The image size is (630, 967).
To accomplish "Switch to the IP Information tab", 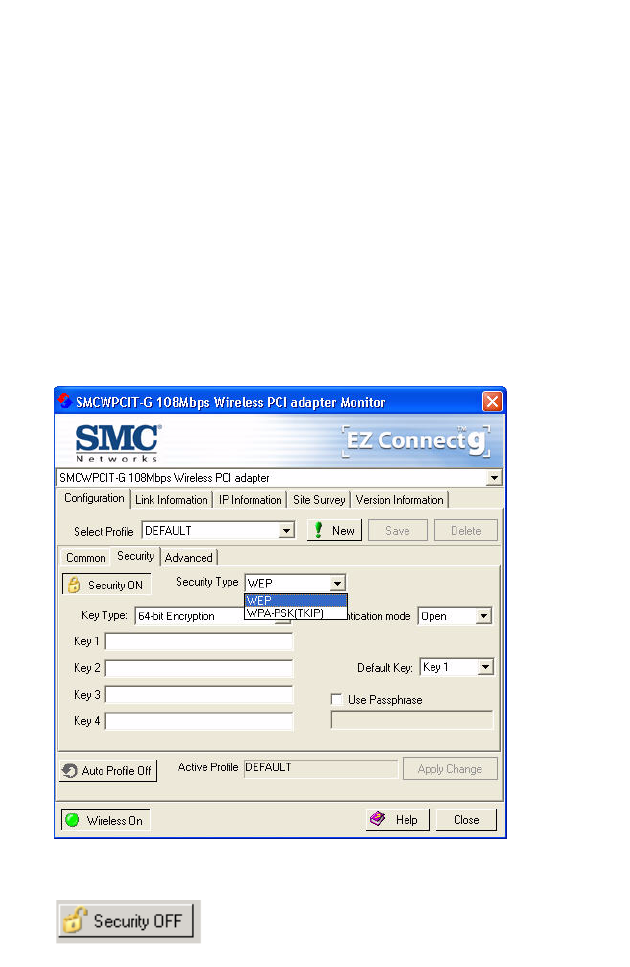I will (250, 500).
